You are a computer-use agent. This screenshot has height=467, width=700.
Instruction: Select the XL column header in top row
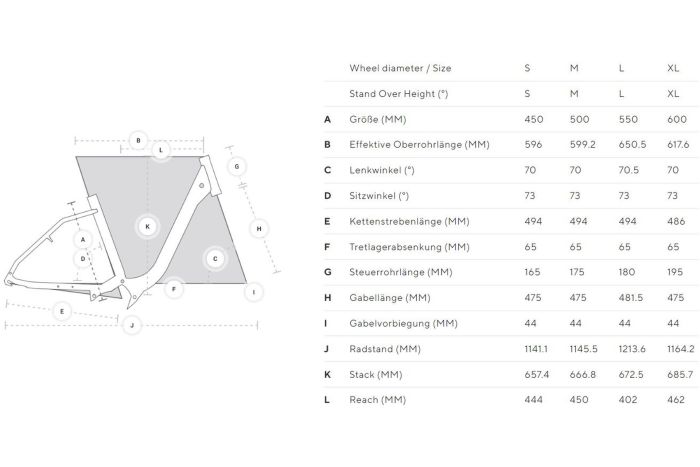point(673,68)
